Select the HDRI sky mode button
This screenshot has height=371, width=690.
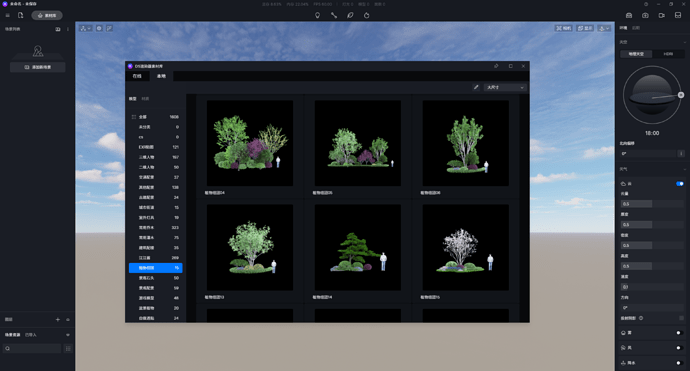click(x=668, y=54)
